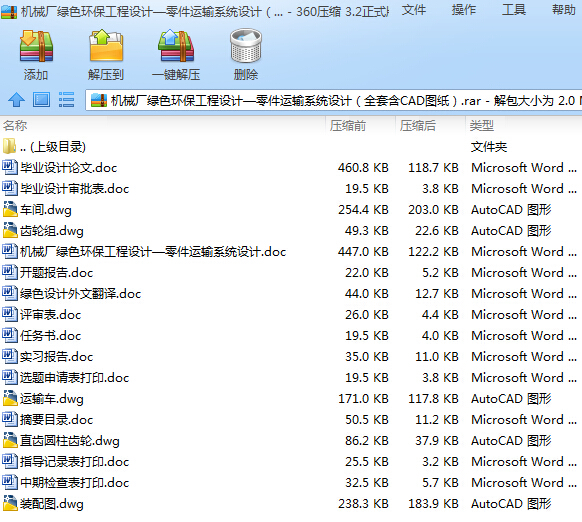This screenshot has height=522, width=582.
Task: Click the Word icon of 摘要目录.doc
Action: 10,419
